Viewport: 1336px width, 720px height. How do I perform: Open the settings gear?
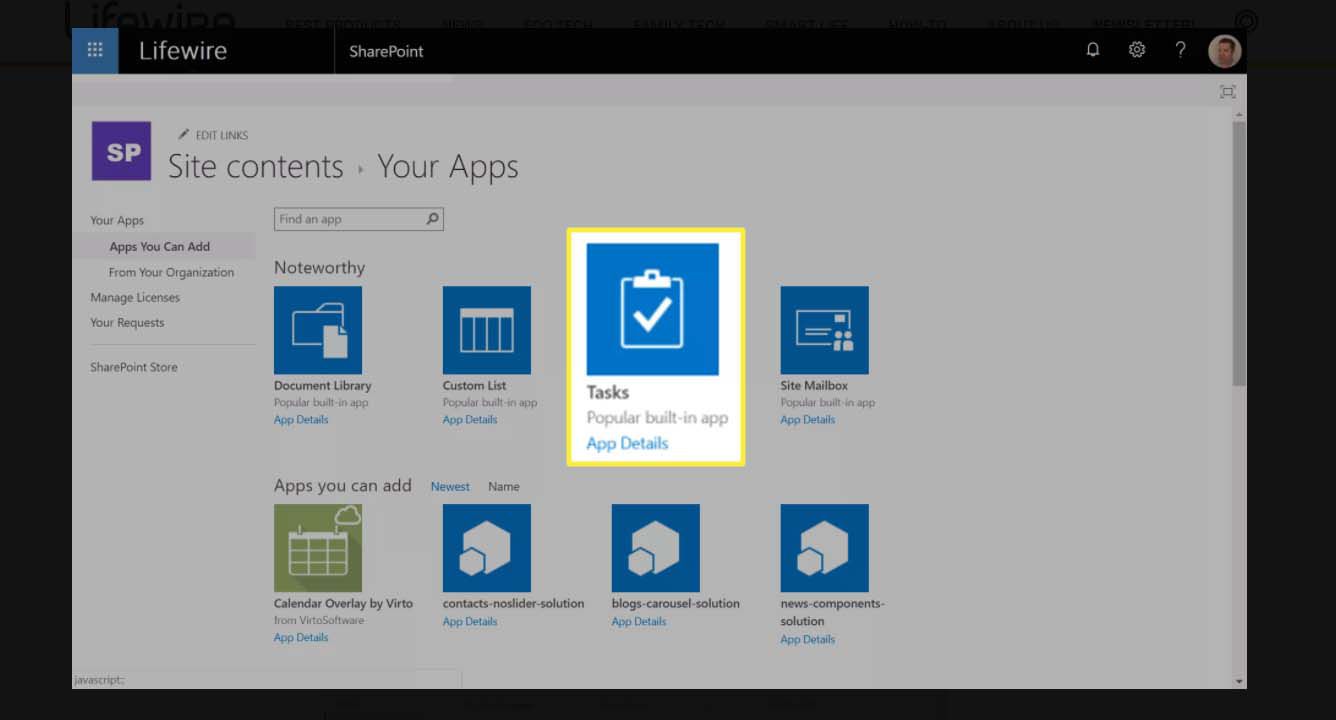(x=1137, y=50)
